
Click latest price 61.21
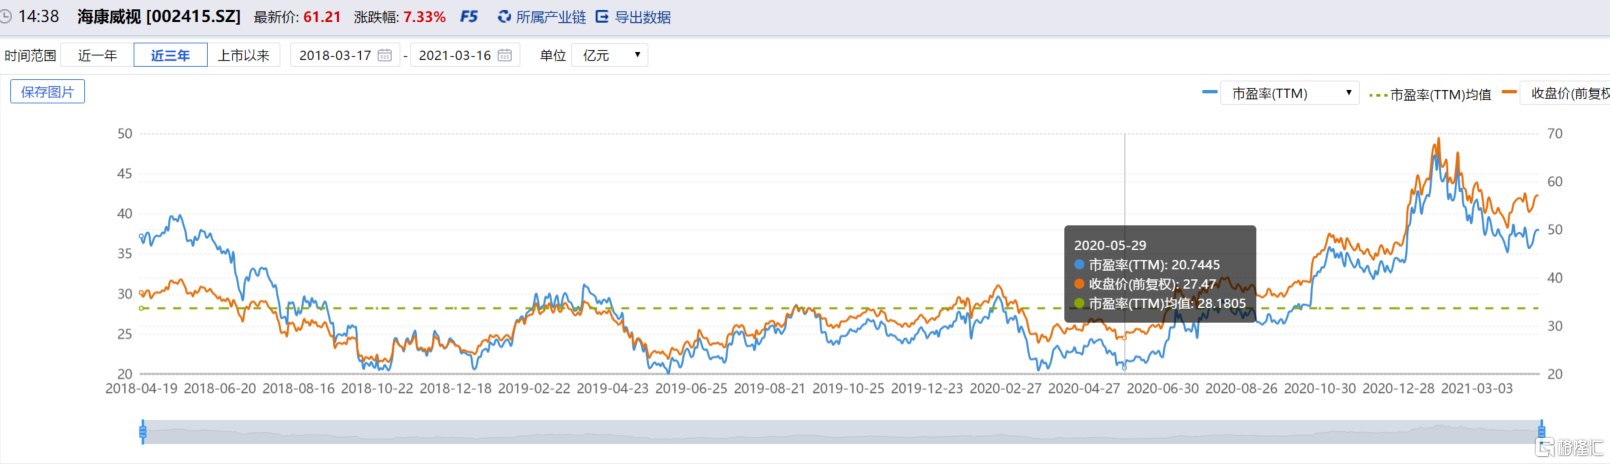322,17
